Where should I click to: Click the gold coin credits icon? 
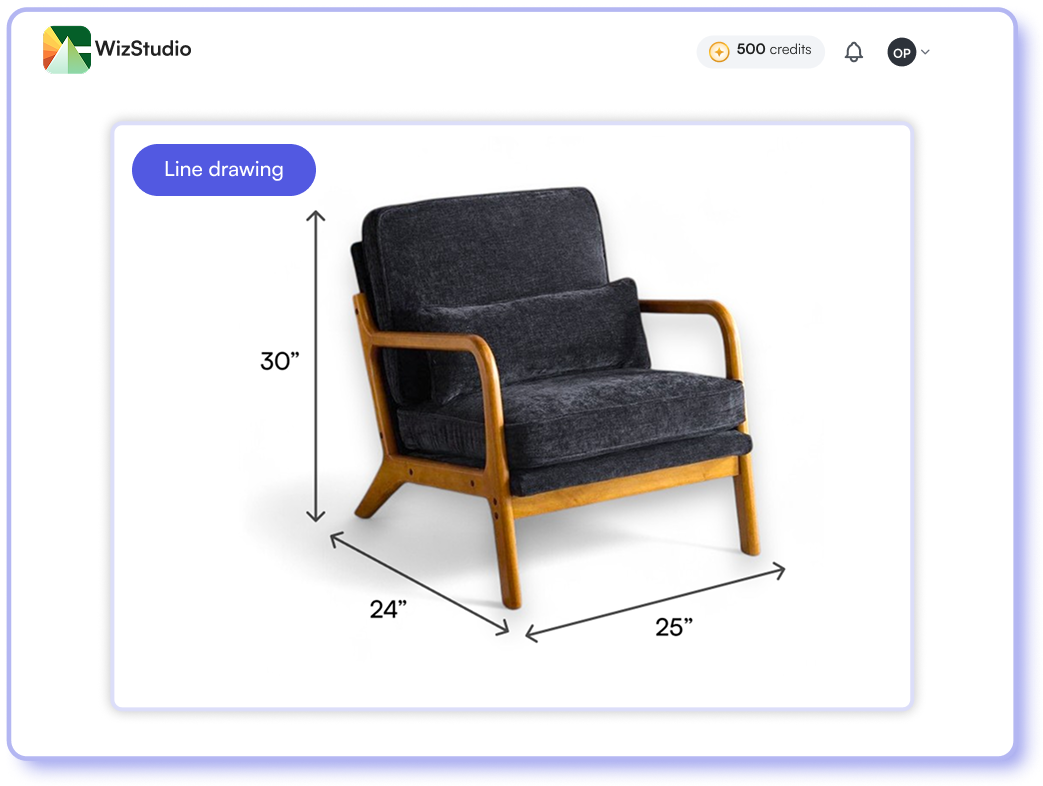coord(718,51)
